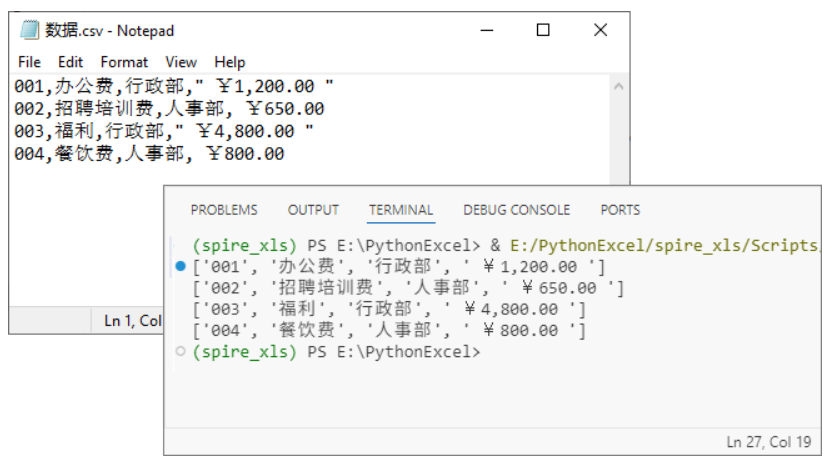Open the File menu

pyautogui.click(x=29, y=62)
